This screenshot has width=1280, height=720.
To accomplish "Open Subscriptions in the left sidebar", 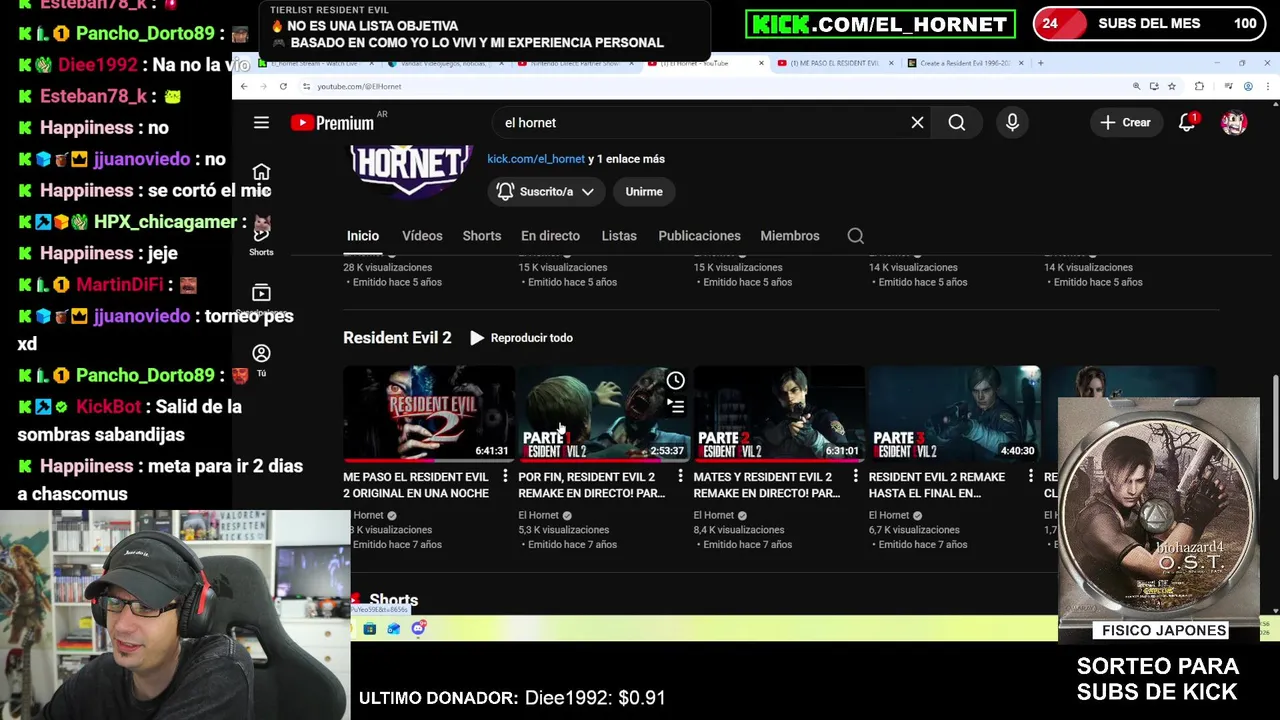I will coord(261,299).
